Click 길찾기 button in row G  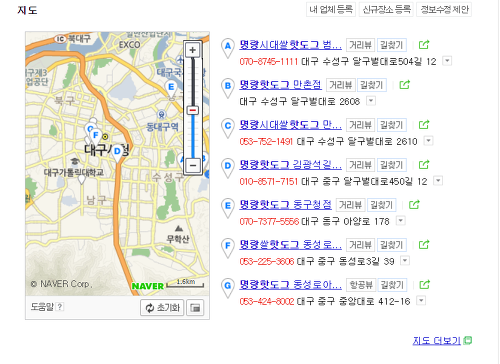coord(392,285)
